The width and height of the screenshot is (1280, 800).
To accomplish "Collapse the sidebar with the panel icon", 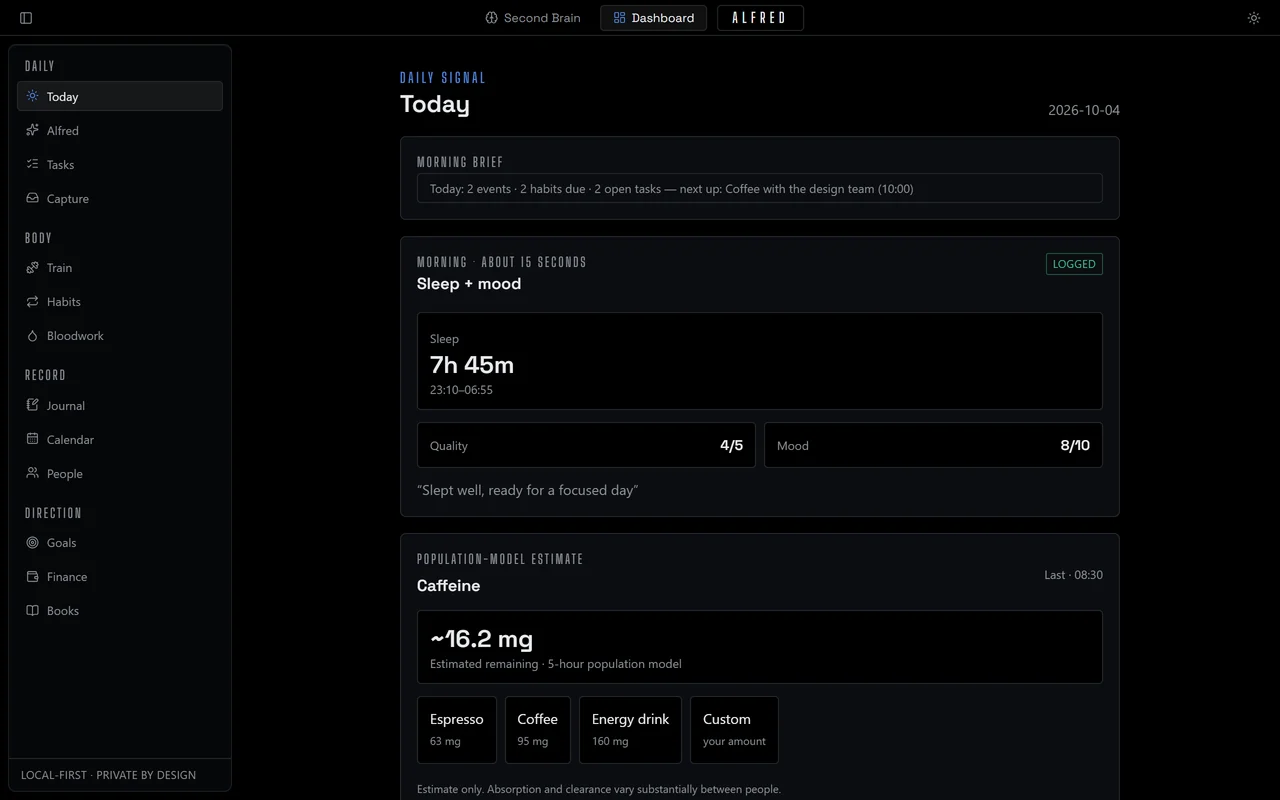I will 26,18.
